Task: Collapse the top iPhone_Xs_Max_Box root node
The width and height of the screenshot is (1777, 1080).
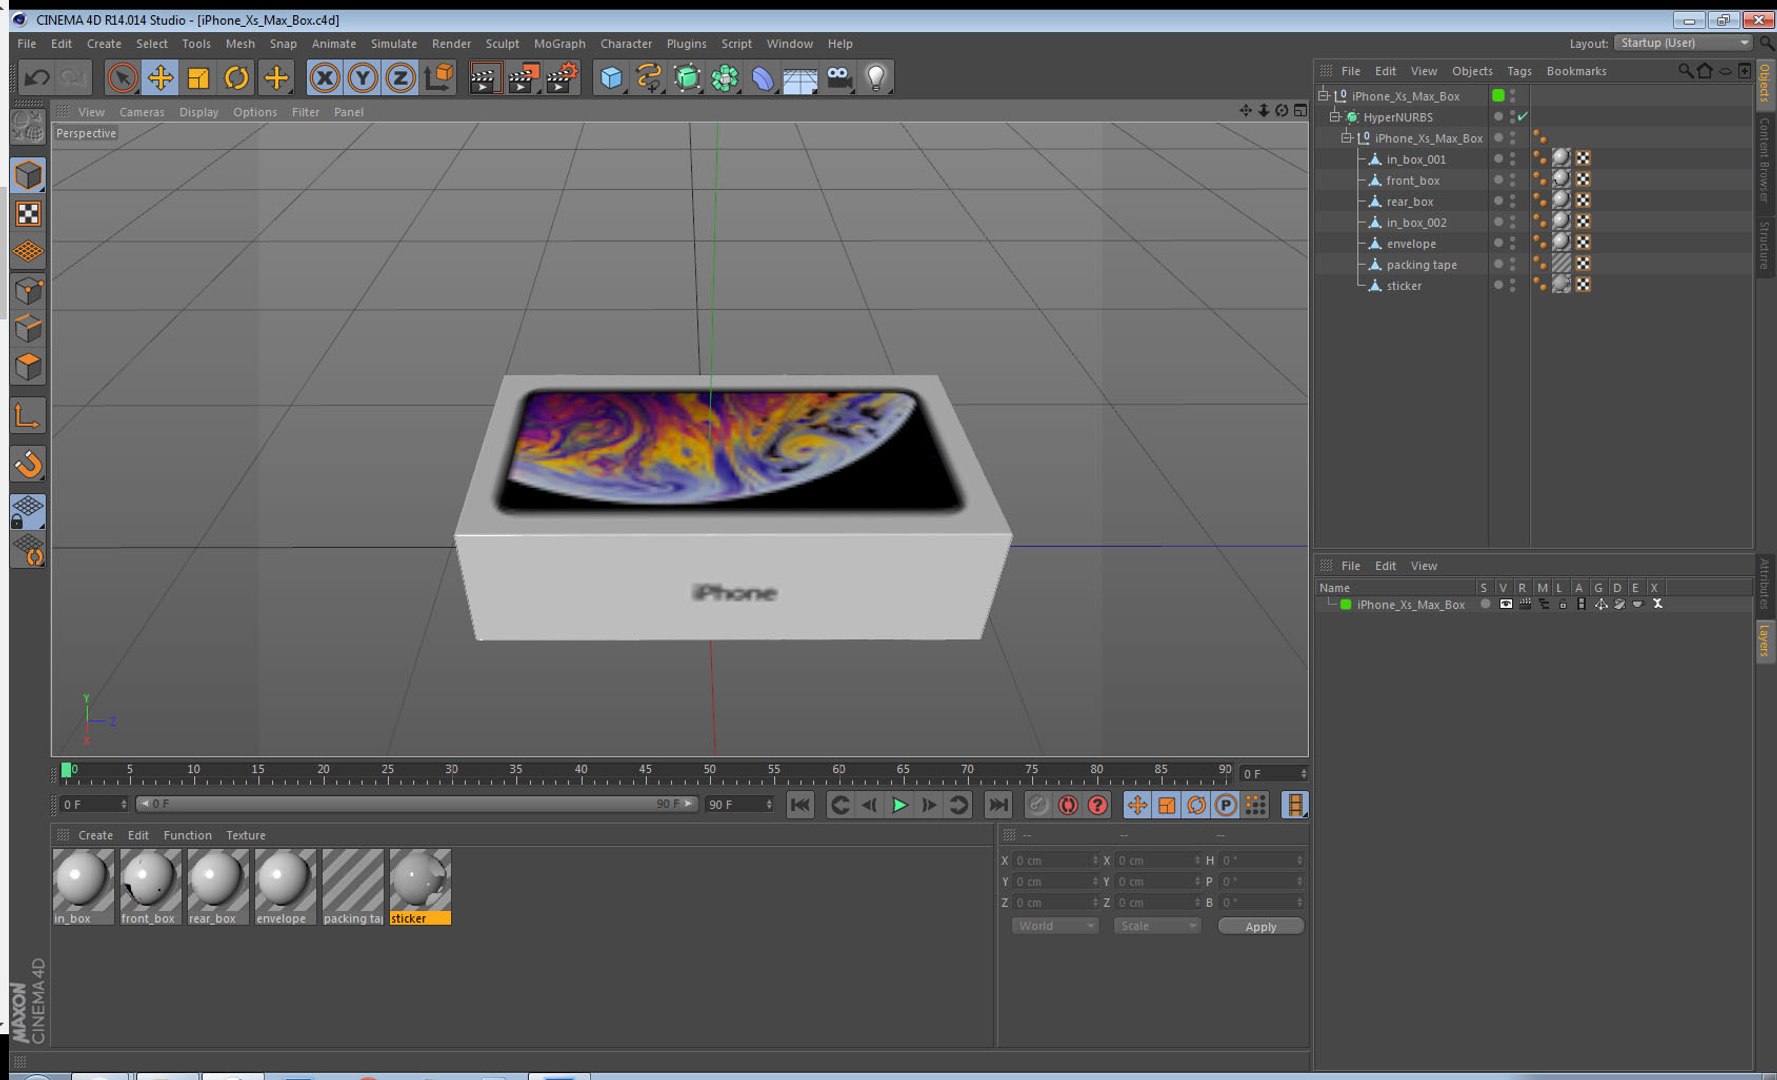Action: (1323, 96)
